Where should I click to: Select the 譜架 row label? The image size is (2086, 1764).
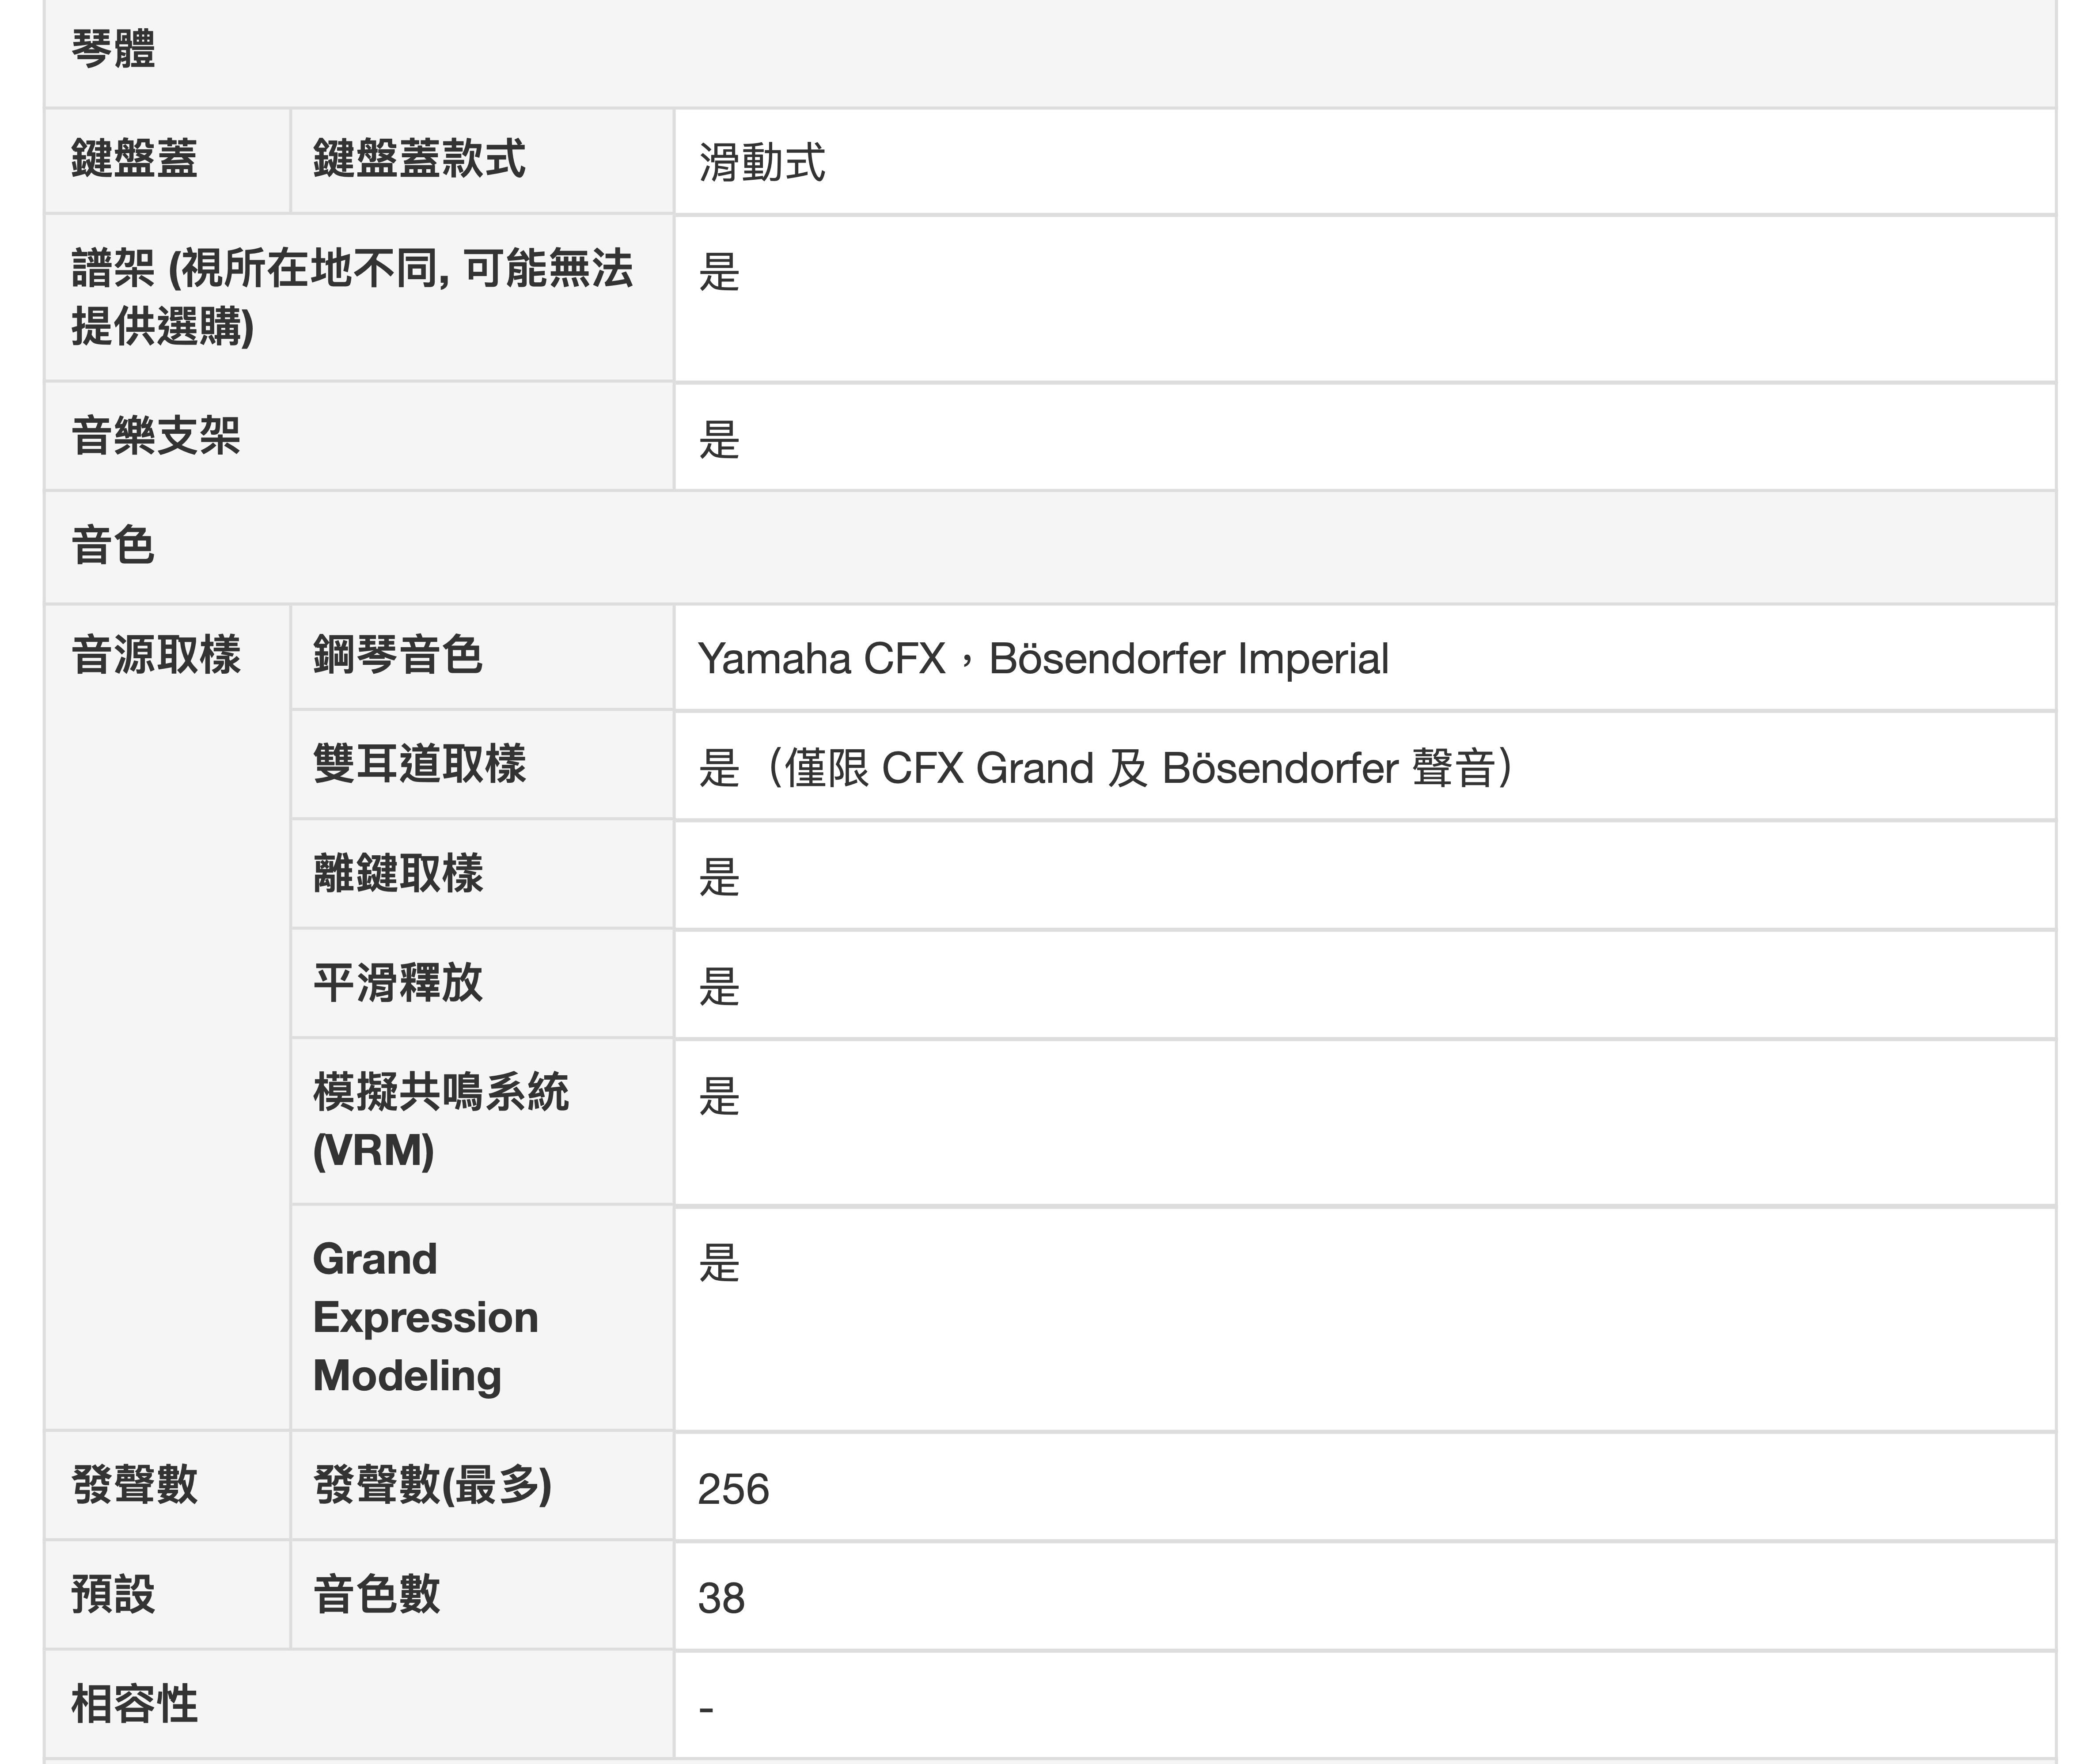click(x=351, y=297)
